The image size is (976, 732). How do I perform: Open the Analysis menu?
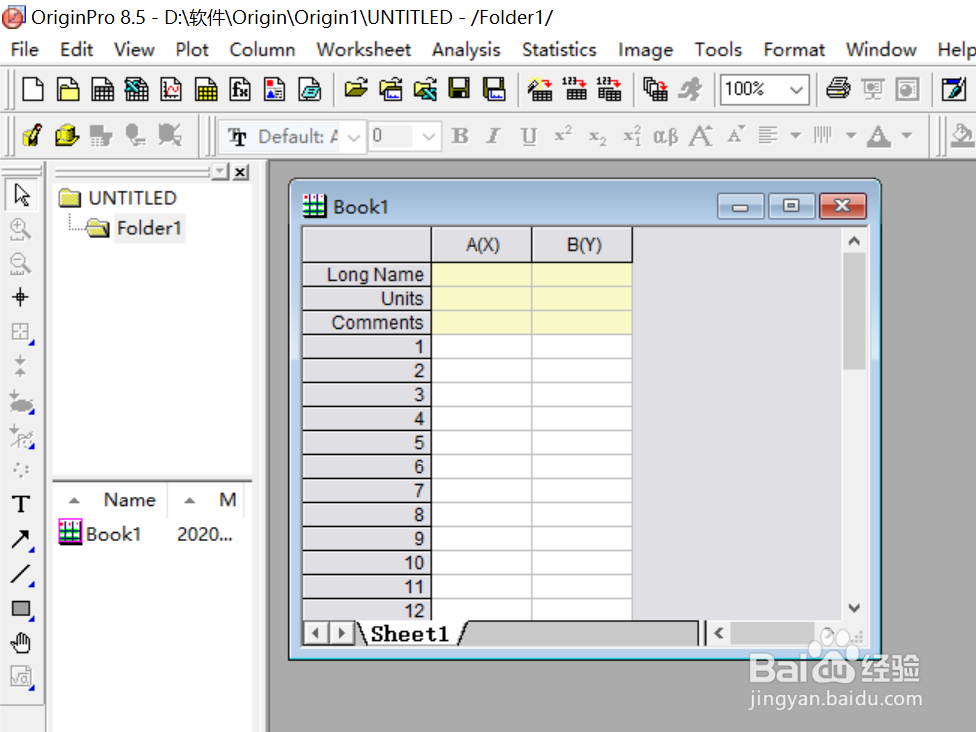tap(466, 50)
